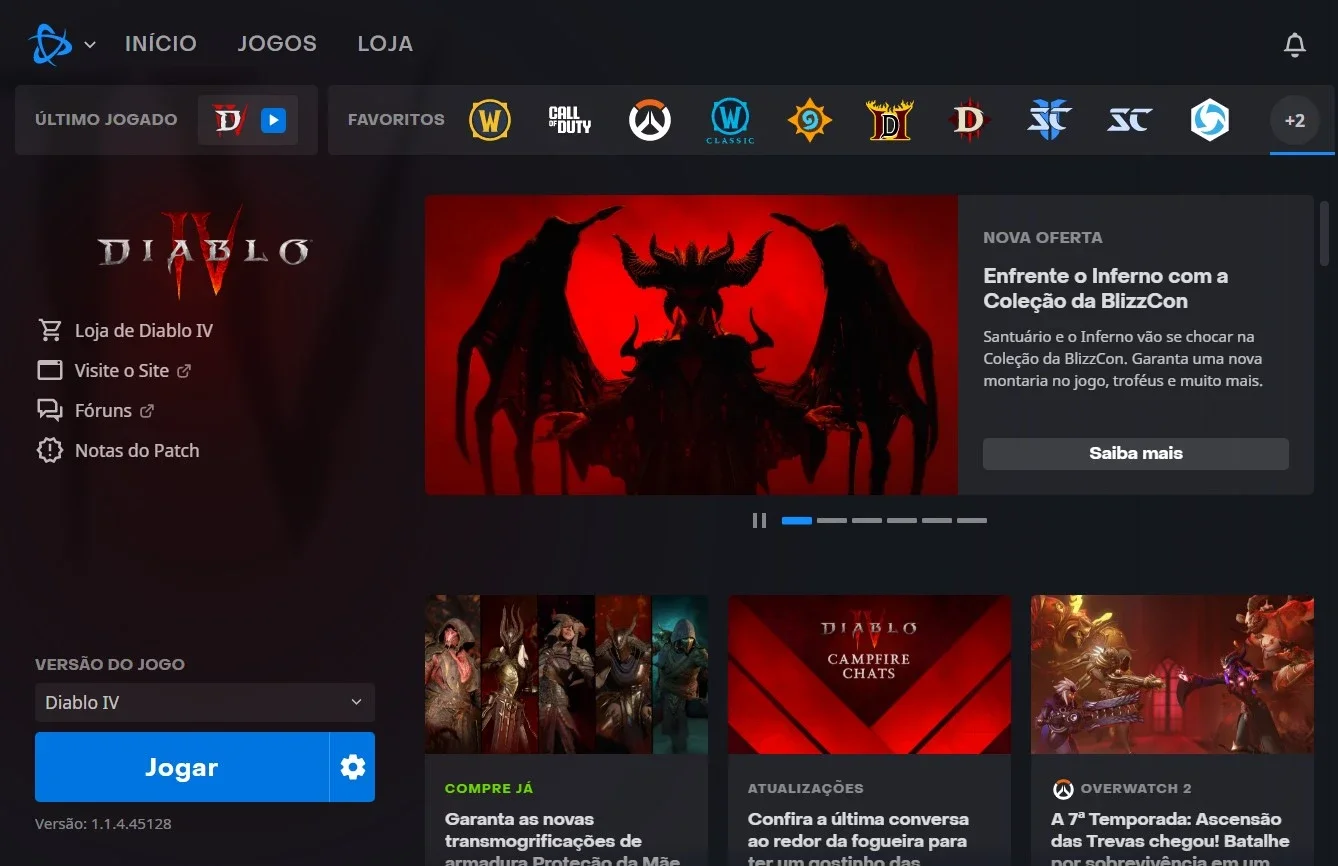Open game settings gear next to Jogar
This screenshot has height=866, width=1338.
pyautogui.click(x=352, y=767)
